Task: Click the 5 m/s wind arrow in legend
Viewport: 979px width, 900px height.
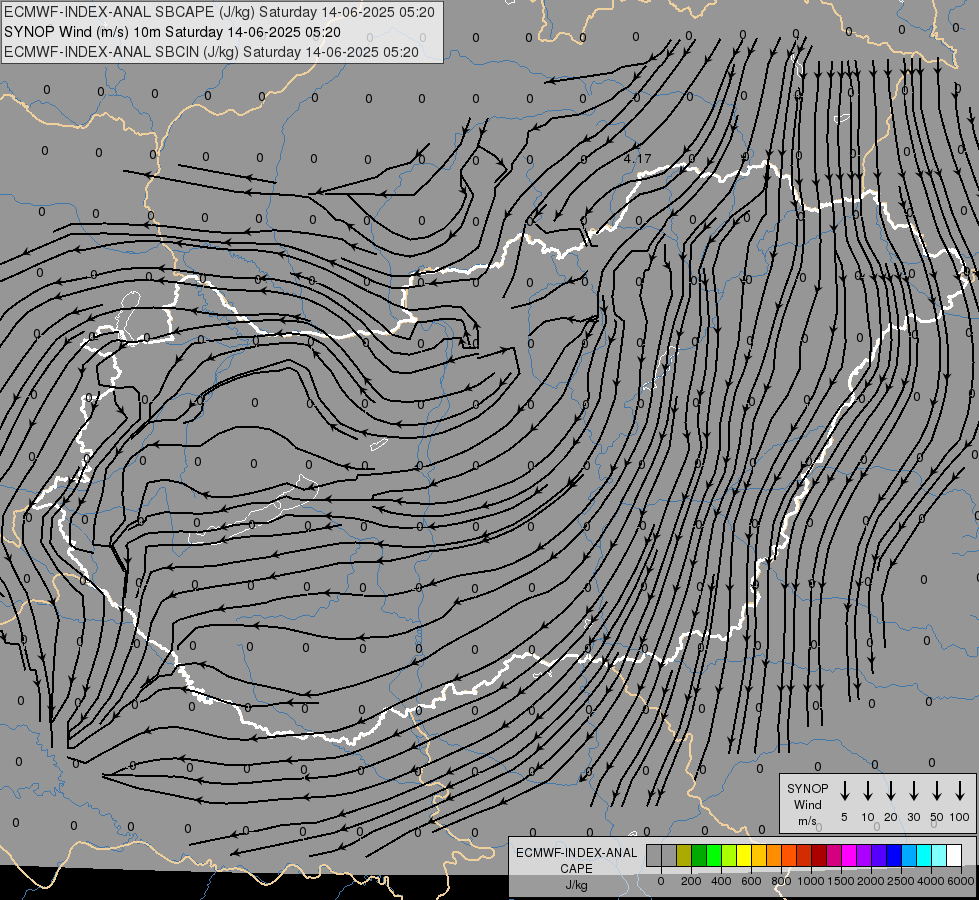Action: pos(844,791)
